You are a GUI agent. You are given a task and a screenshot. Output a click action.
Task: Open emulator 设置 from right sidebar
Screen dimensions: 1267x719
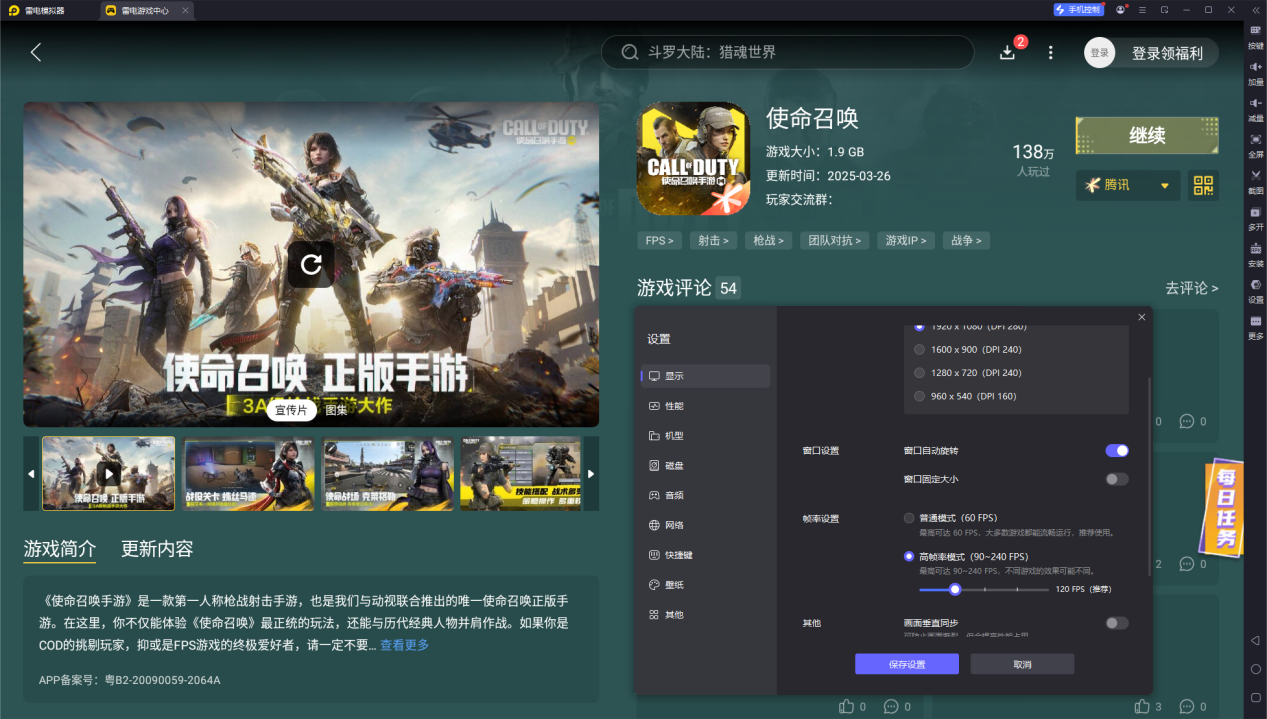(x=1256, y=289)
